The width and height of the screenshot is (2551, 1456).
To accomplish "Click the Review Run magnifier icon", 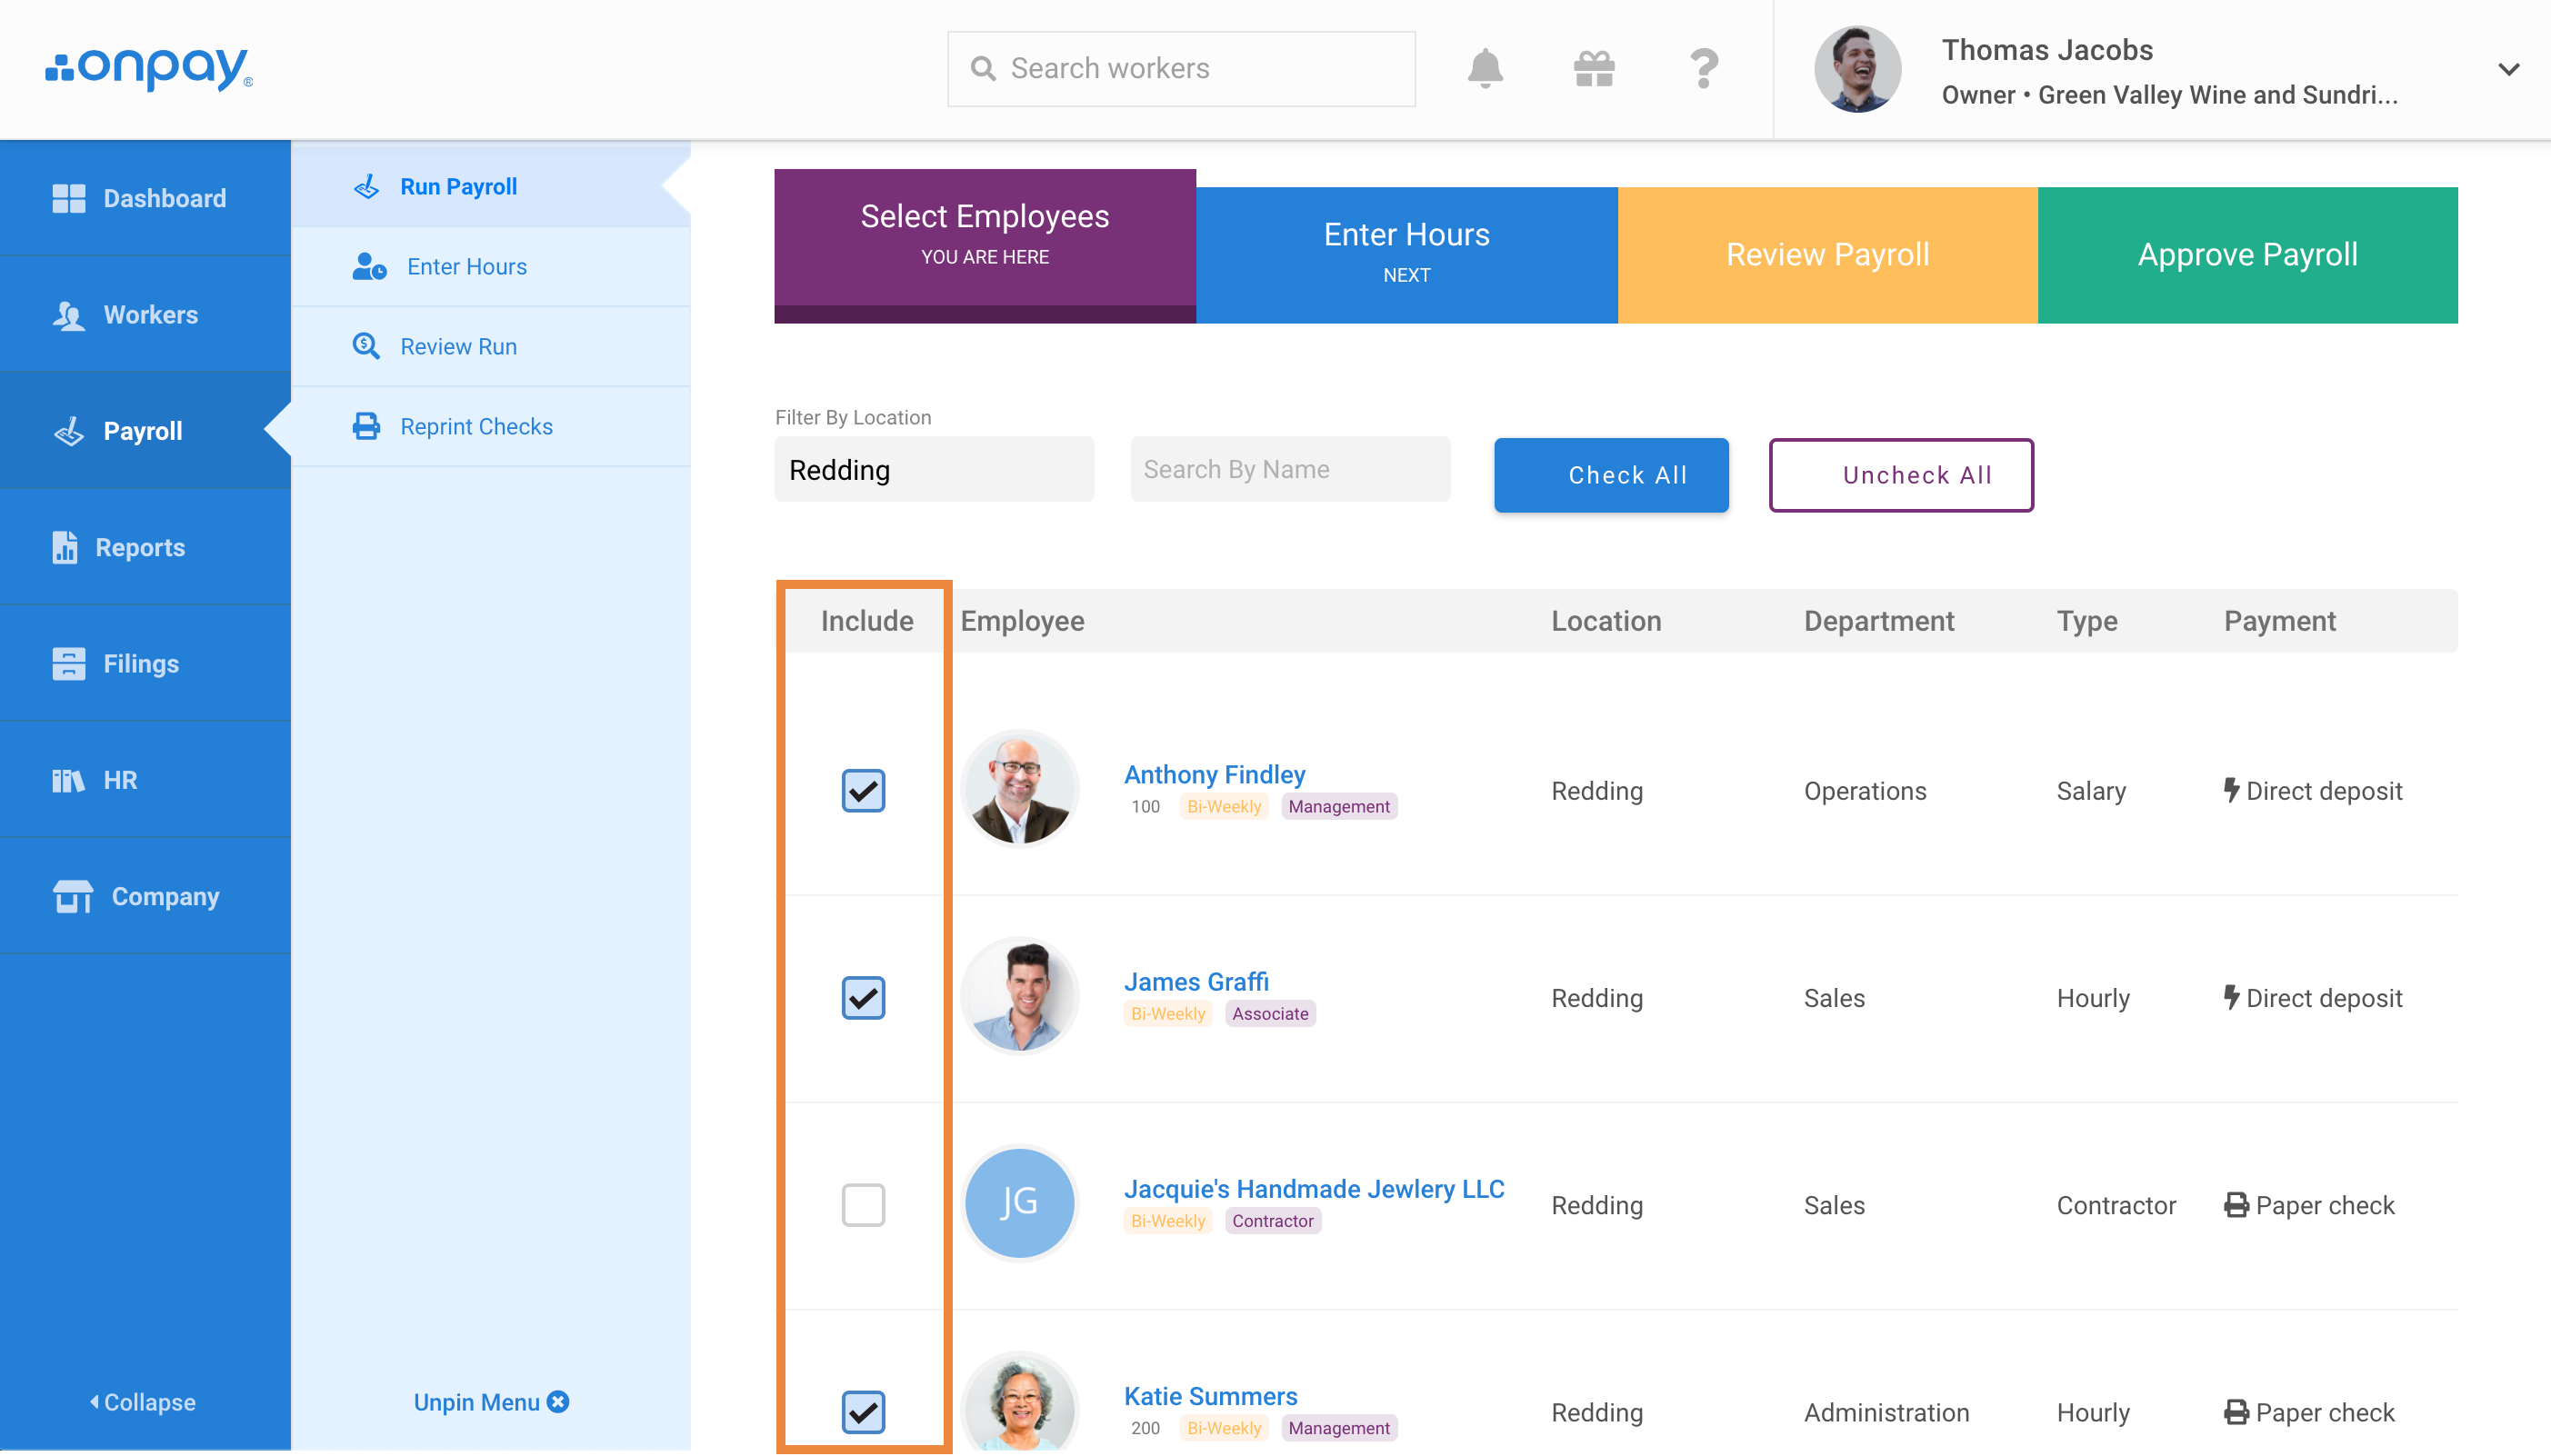I will pyautogui.click(x=366, y=346).
